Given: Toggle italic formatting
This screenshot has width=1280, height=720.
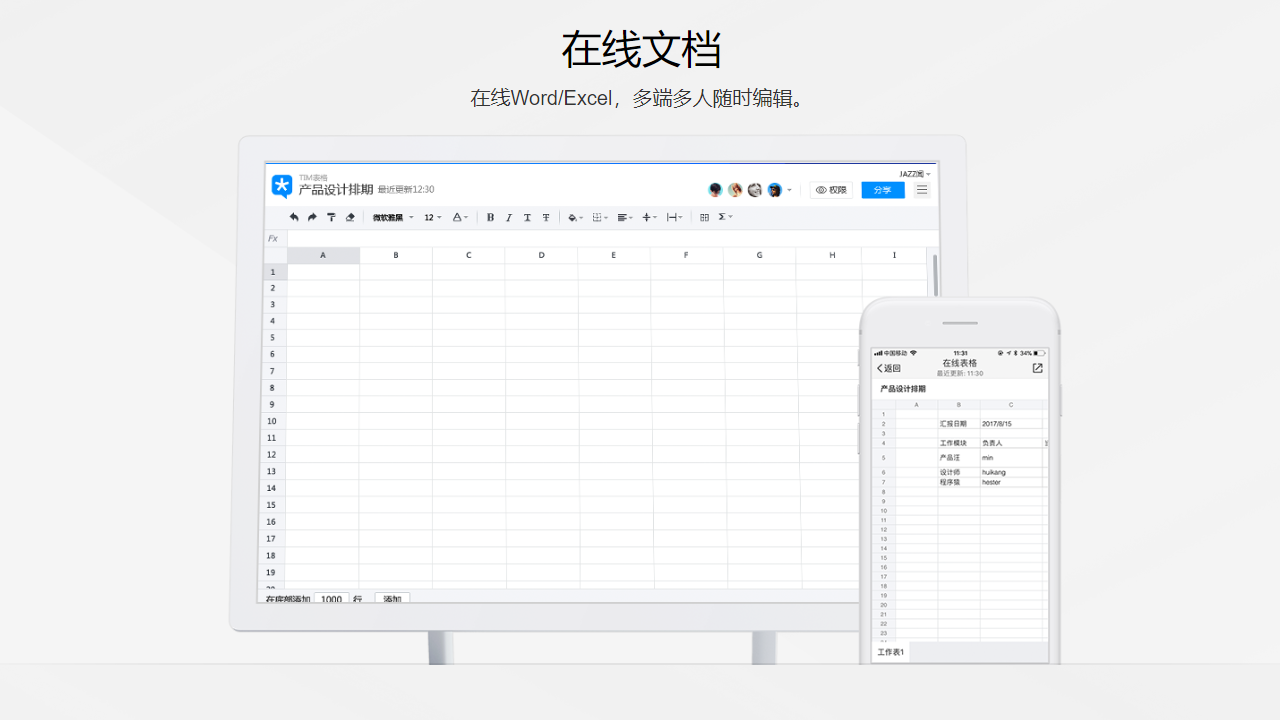Looking at the screenshot, I should coord(508,217).
